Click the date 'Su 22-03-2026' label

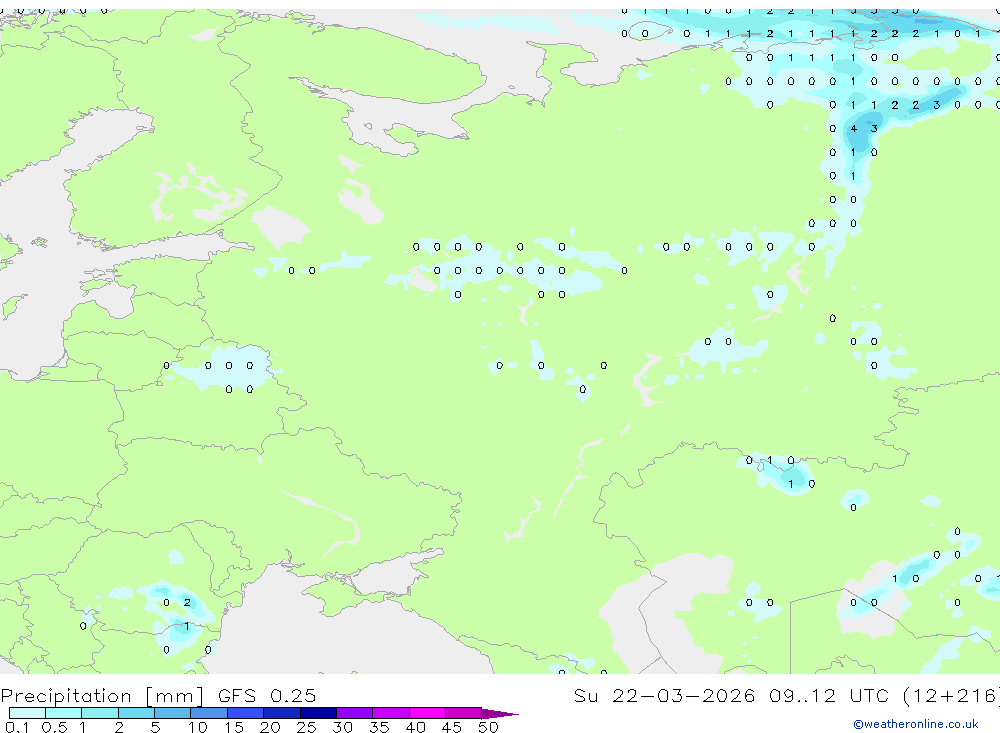point(664,695)
